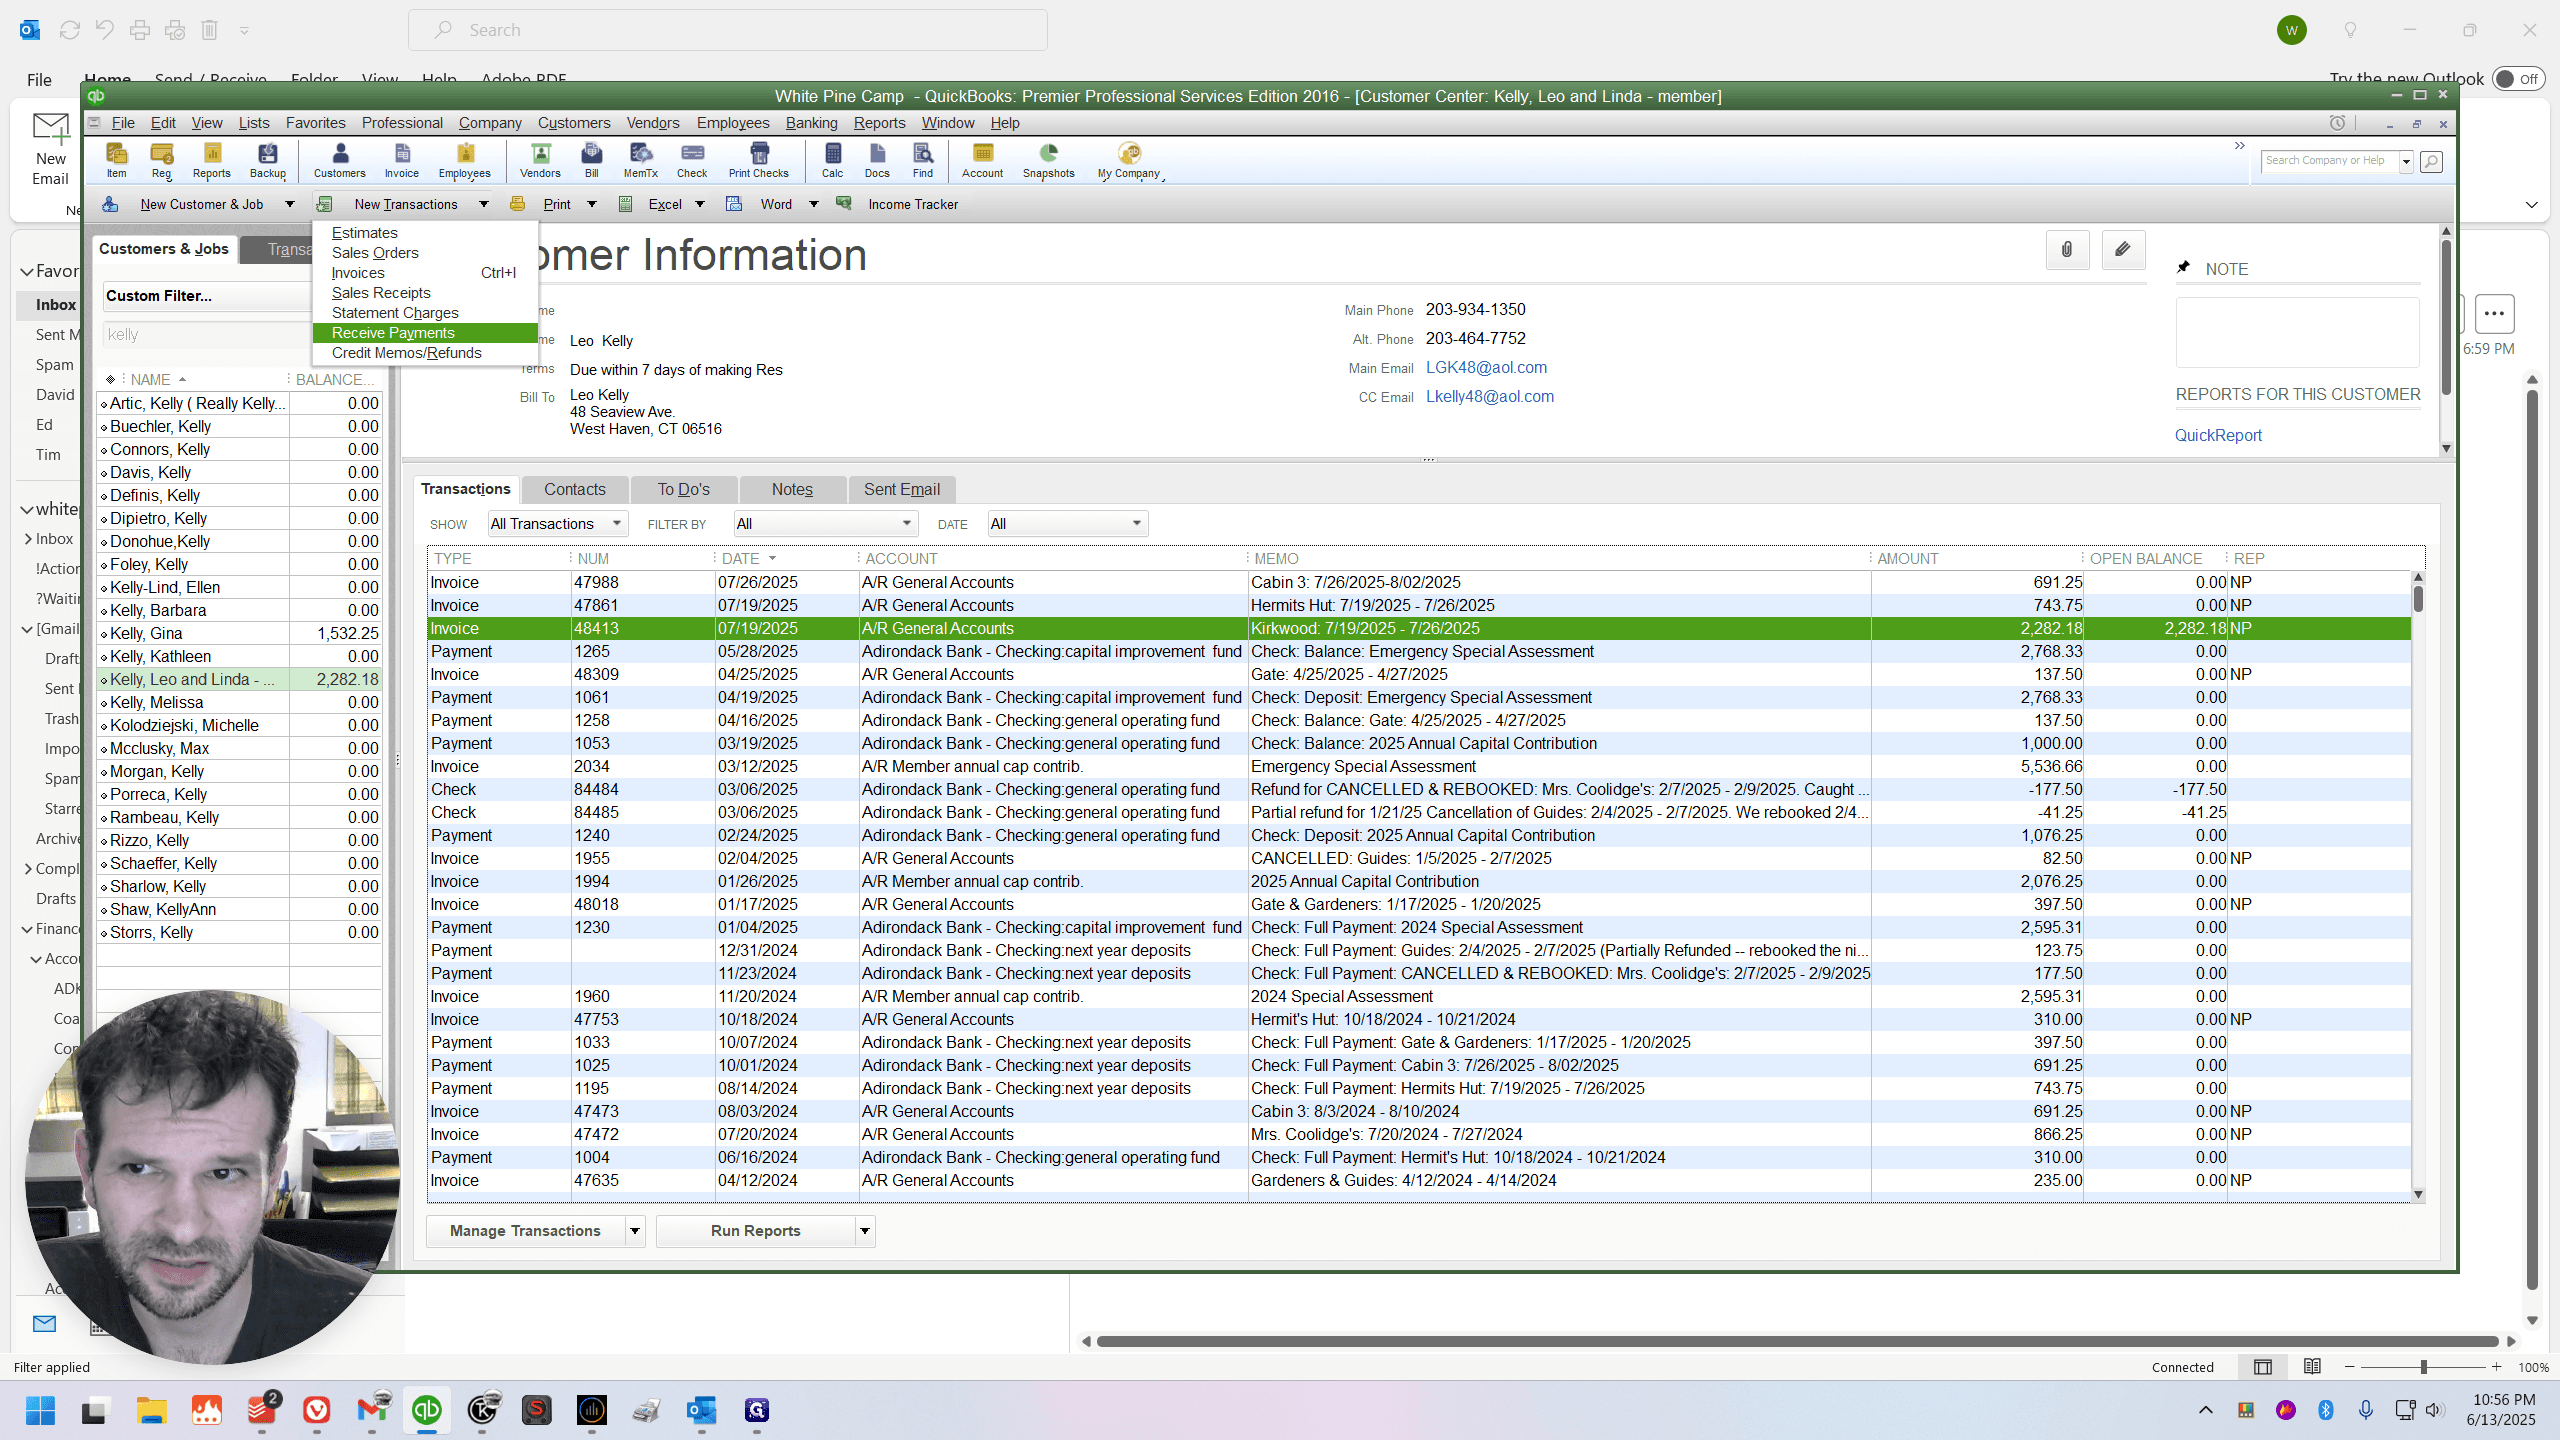Screen dimensions: 2560x1440
Task: Switch to the Contacts tab
Action: pyautogui.click(x=575, y=489)
